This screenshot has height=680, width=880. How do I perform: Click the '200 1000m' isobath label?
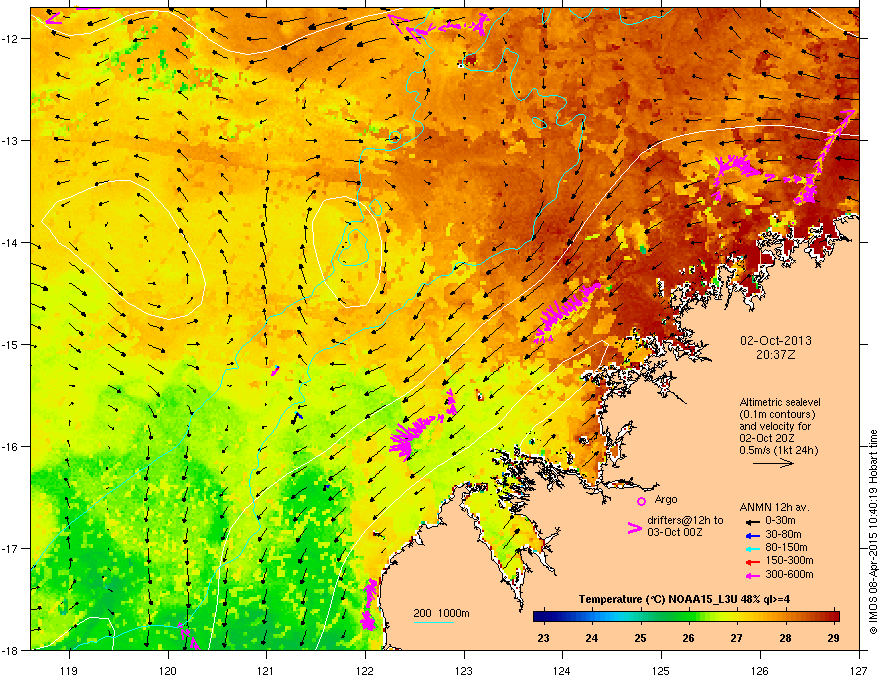pos(441,613)
